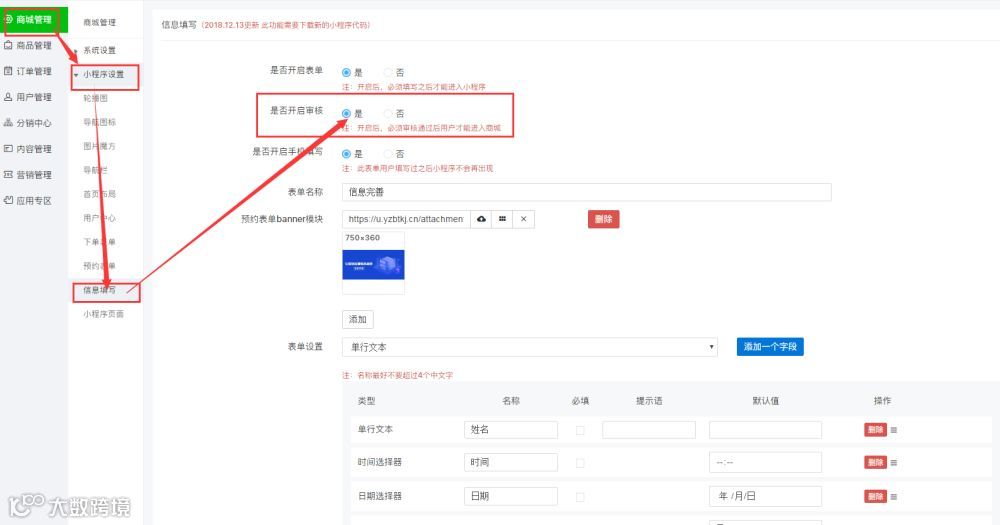Click the cloud upload icon beside banner URL
This screenshot has height=525, width=1000.
(x=482, y=219)
